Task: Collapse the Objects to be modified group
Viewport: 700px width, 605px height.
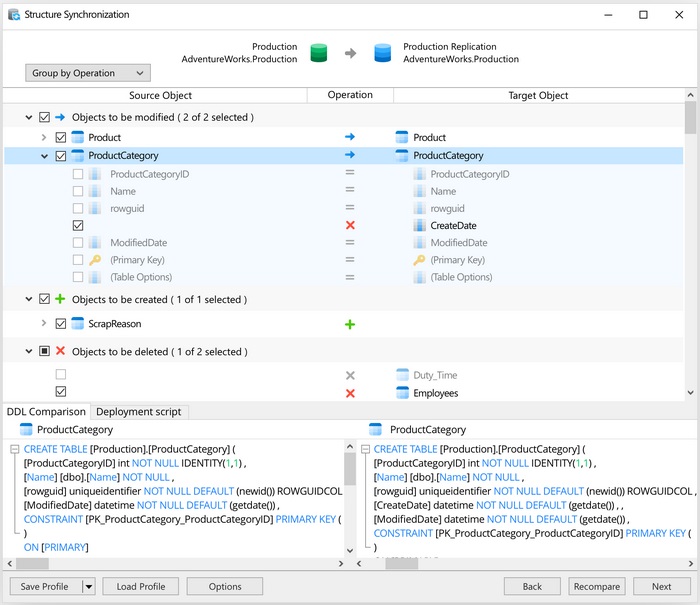Action: (29, 117)
